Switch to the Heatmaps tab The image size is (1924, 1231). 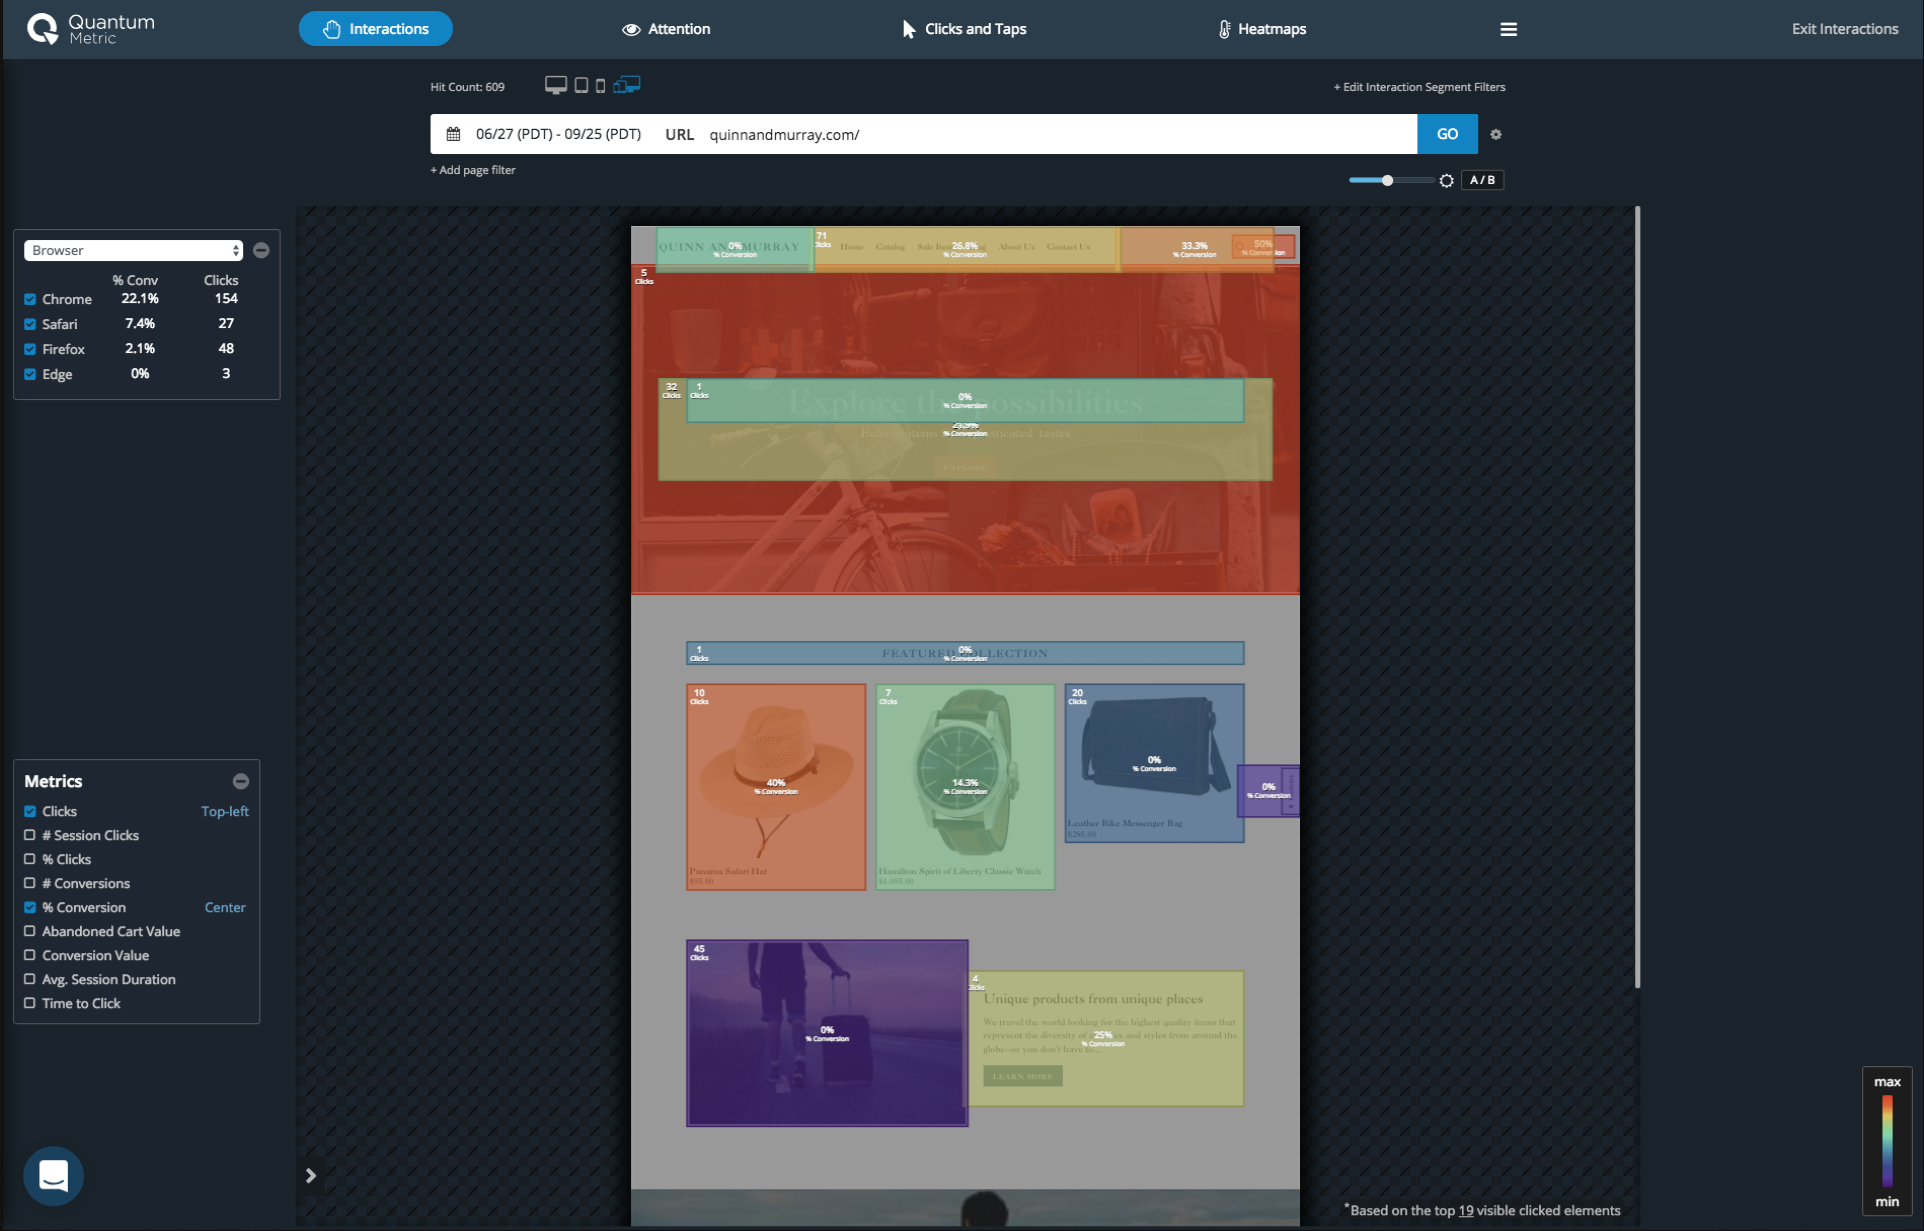pyautogui.click(x=1261, y=29)
